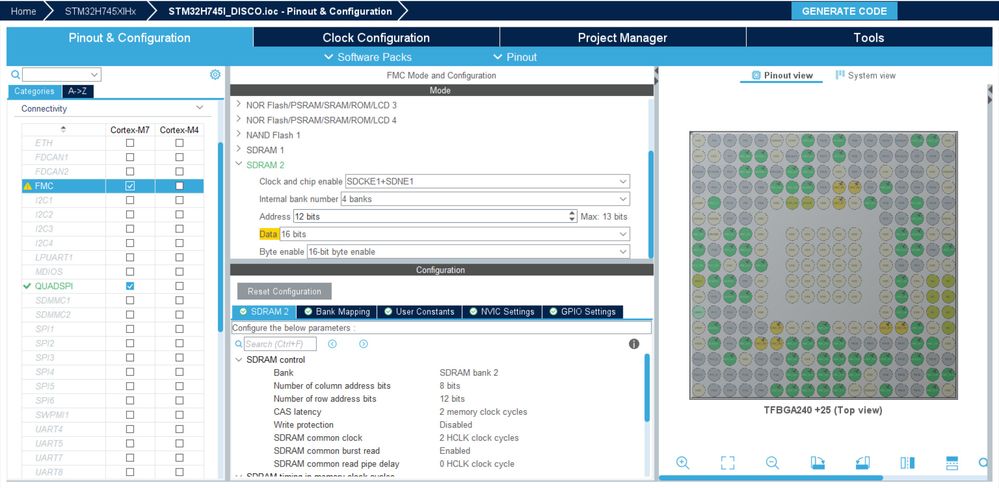Viewport: 999px width, 488px height.
Task: Click the peripheral search magnifier icon
Action: point(15,75)
